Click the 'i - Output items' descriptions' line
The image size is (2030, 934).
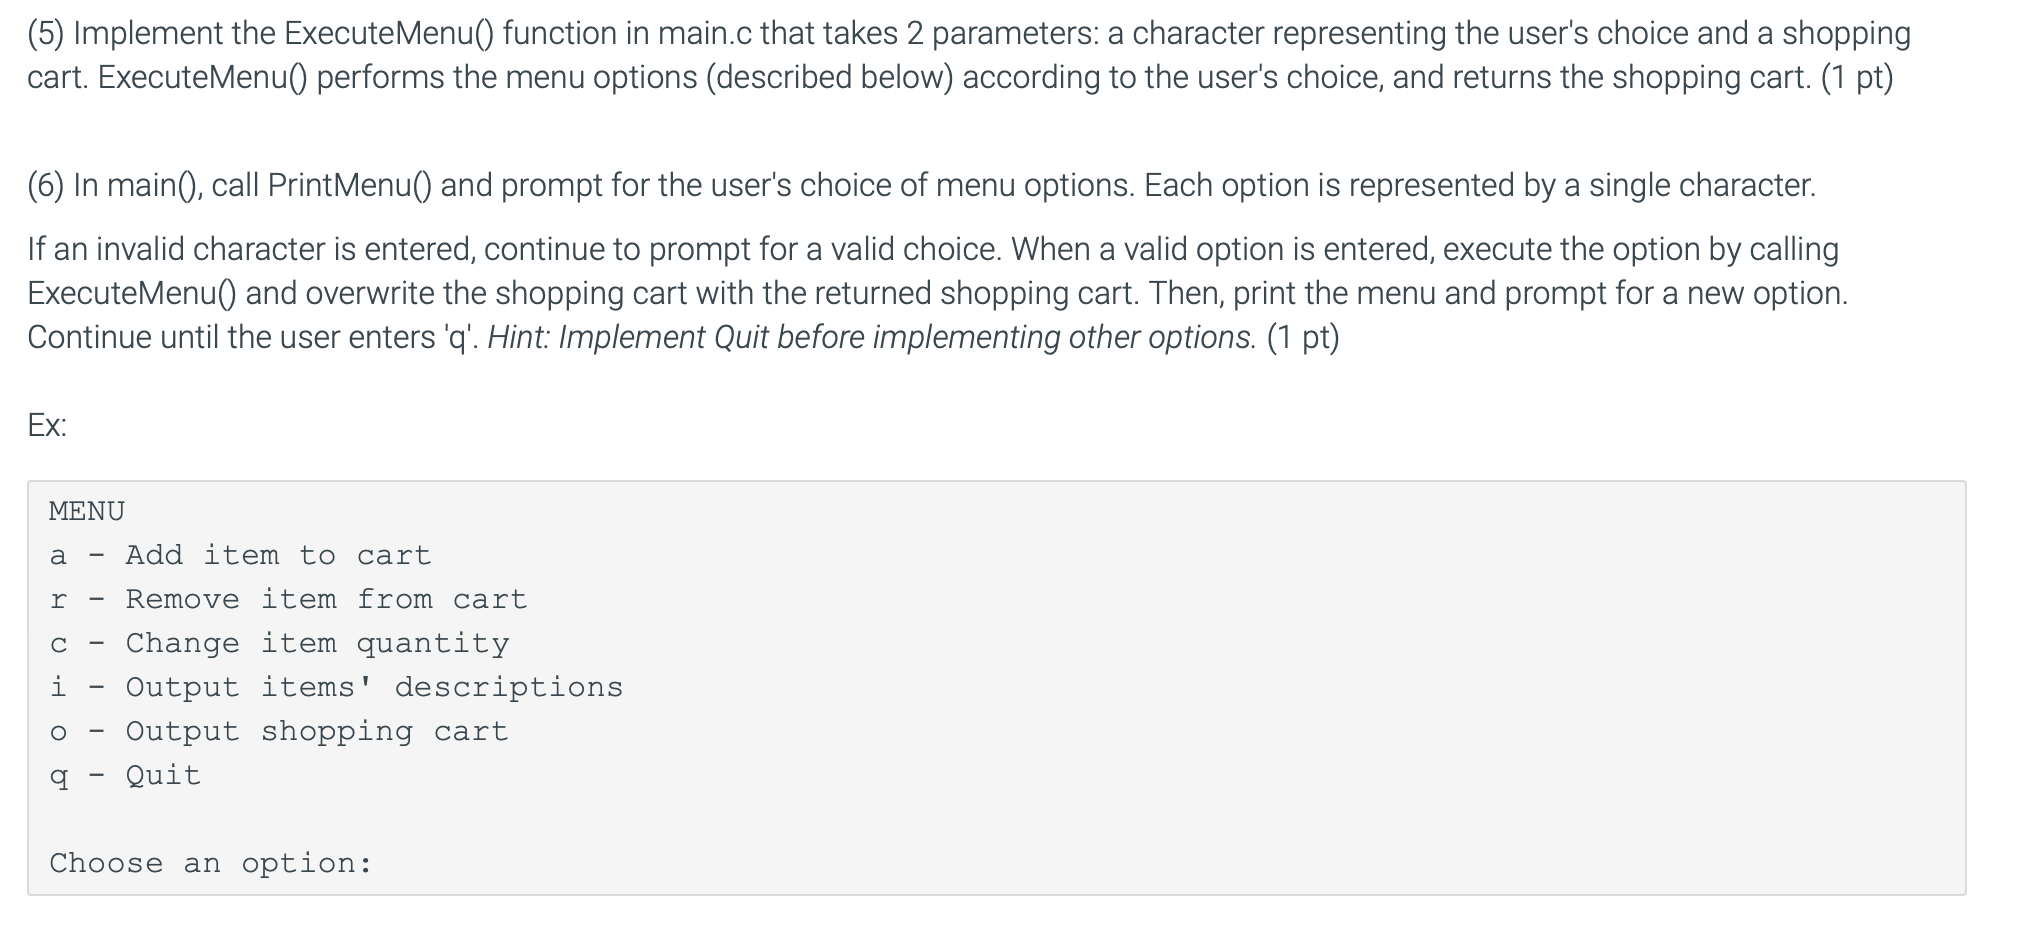coord(336,687)
